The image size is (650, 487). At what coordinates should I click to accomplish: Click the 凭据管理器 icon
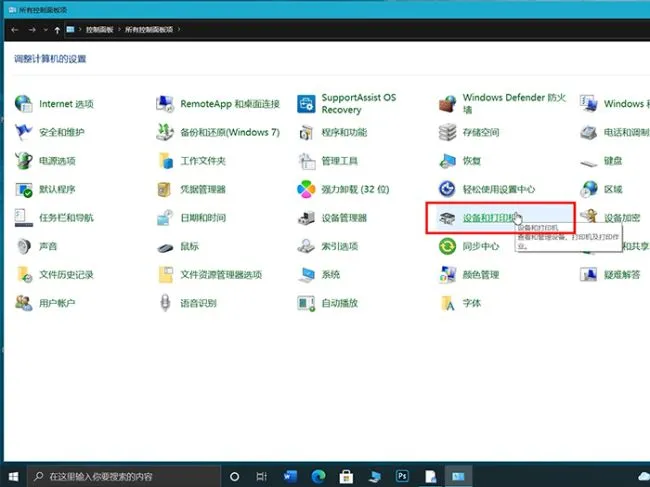tap(164, 189)
